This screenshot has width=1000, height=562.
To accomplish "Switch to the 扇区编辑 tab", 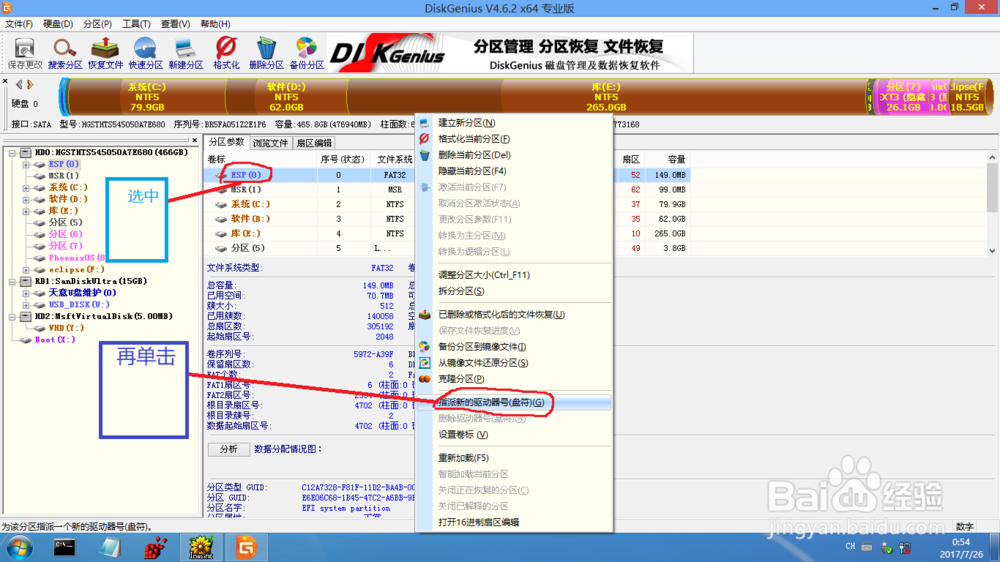I will tap(314, 143).
